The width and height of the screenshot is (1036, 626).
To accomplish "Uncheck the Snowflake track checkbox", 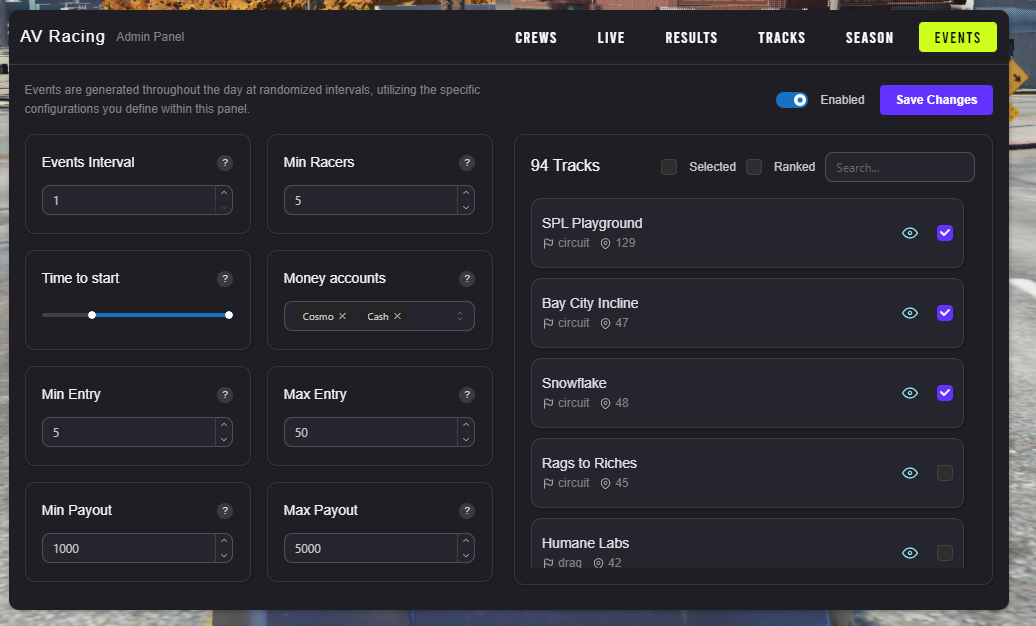I will pos(945,393).
